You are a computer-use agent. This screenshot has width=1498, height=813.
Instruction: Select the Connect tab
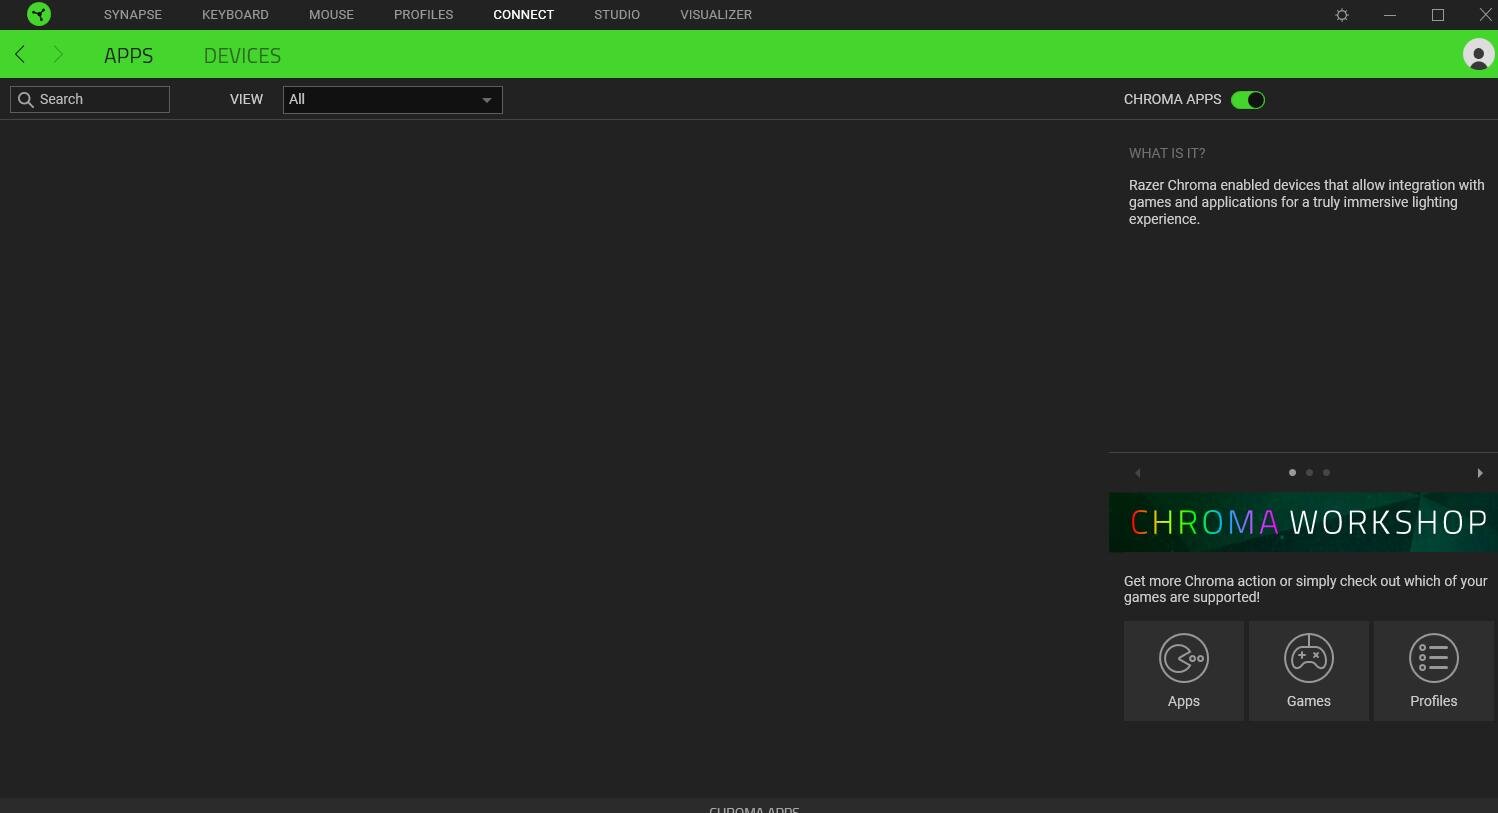click(x=523, y=15)
